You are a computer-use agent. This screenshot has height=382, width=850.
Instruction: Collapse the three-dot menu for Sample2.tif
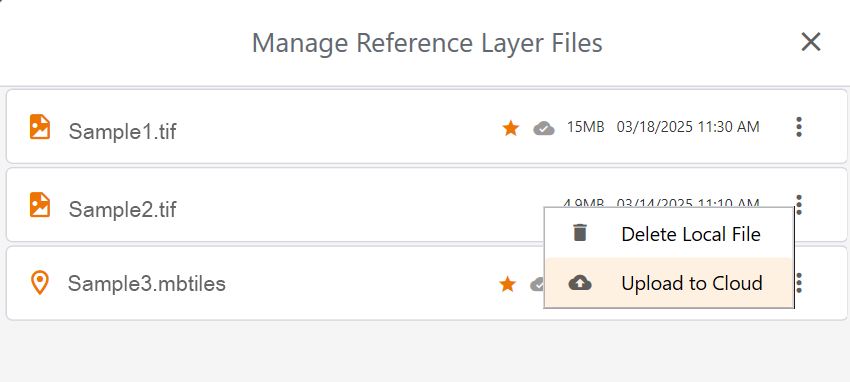(799, 204)
